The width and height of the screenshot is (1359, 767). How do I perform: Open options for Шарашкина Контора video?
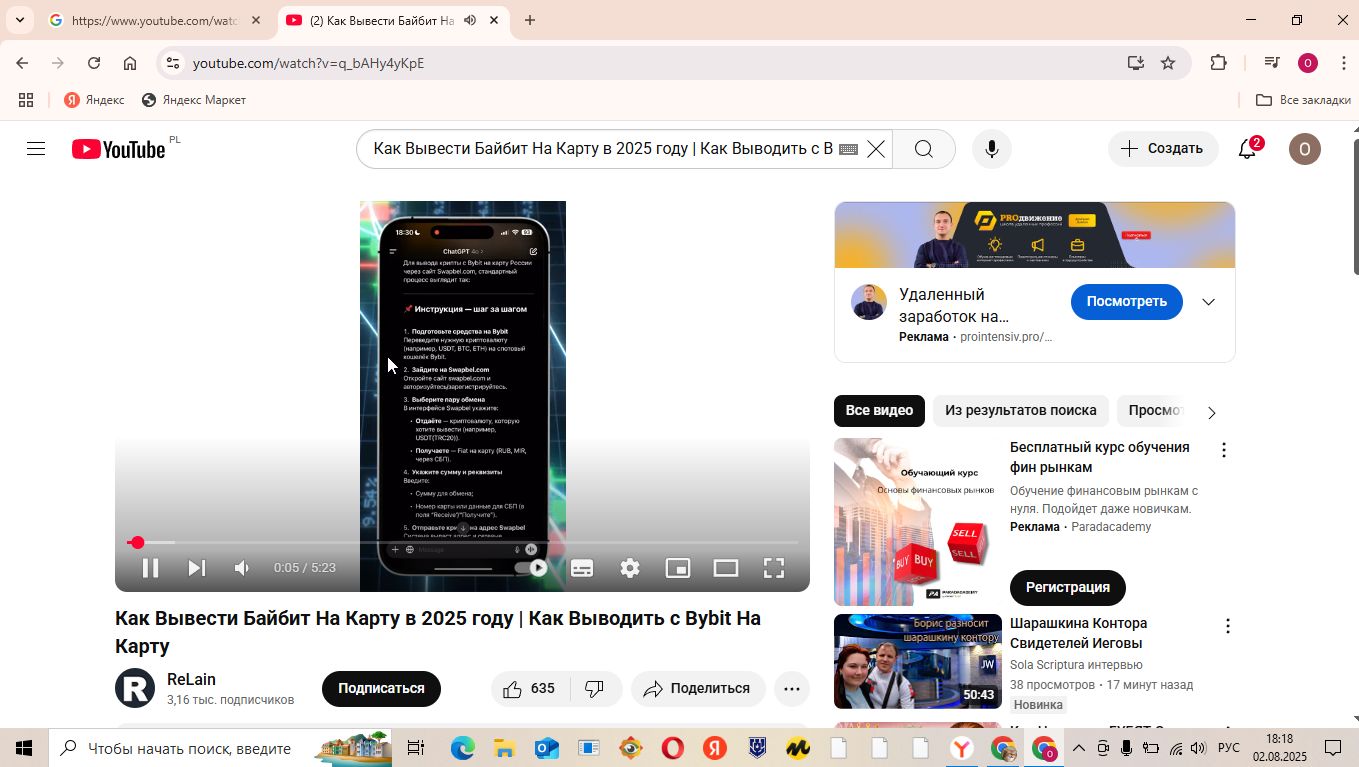1227,627
